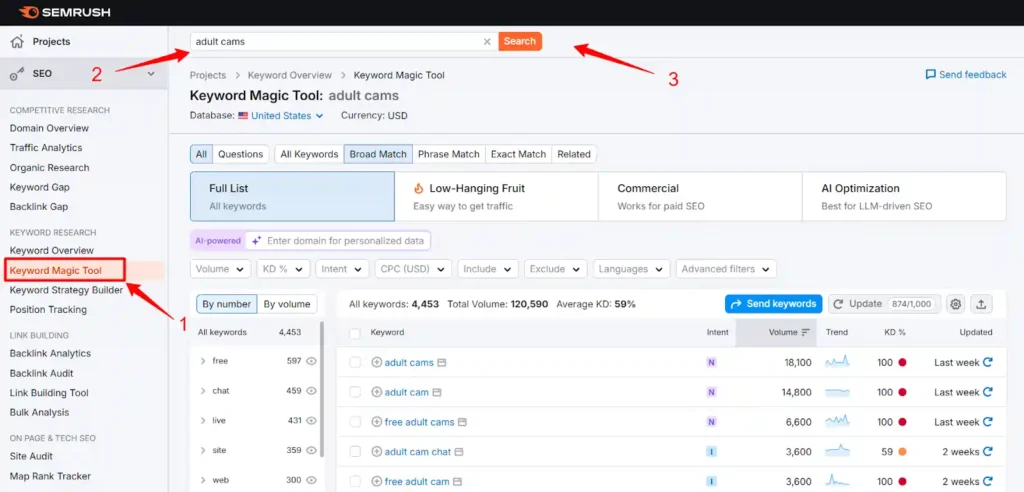
Task: Add 'free adult cam' with plus icon
Action: (376, 482)
